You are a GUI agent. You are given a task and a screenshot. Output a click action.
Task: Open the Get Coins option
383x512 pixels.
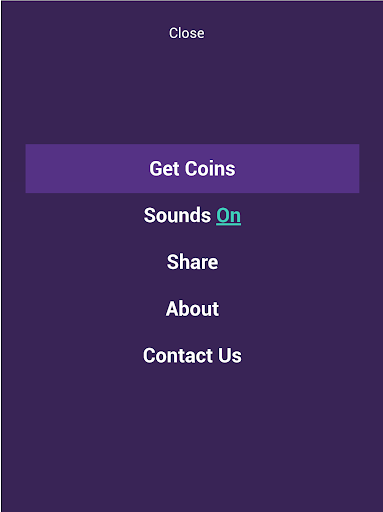(192, 168)
